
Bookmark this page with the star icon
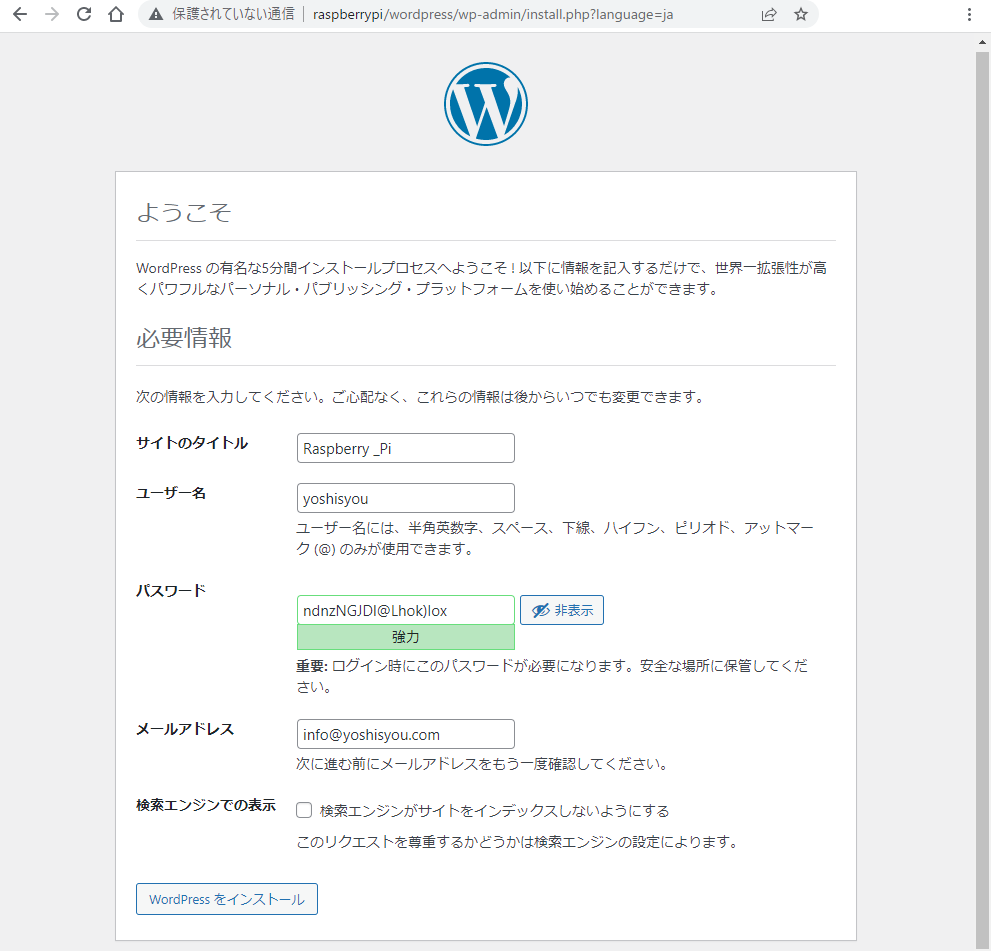point(800,15)
